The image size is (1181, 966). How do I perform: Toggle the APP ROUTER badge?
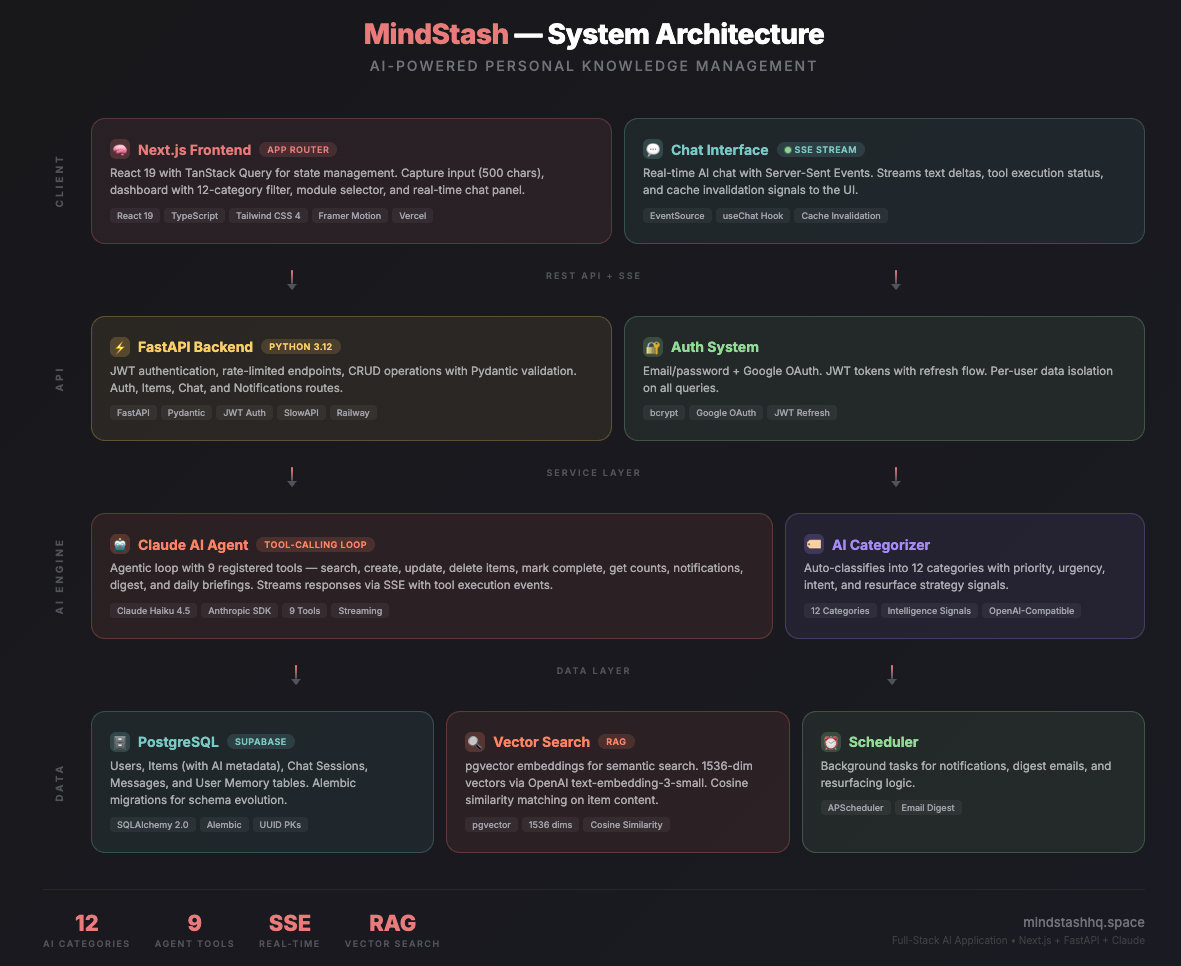point(297,148)
